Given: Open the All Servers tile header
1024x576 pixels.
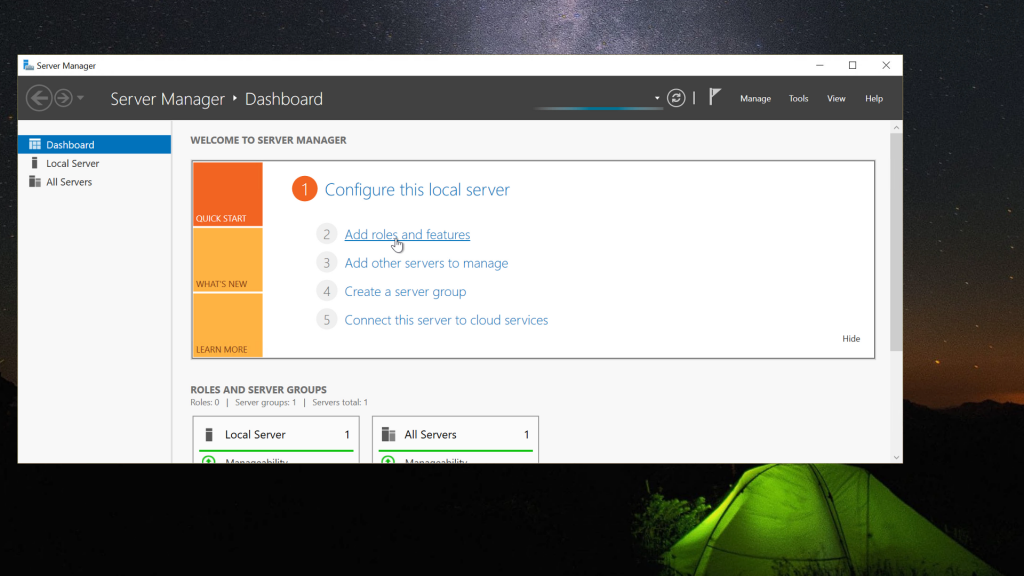Looking at the screenshot, I should click(x=455, y=434).
